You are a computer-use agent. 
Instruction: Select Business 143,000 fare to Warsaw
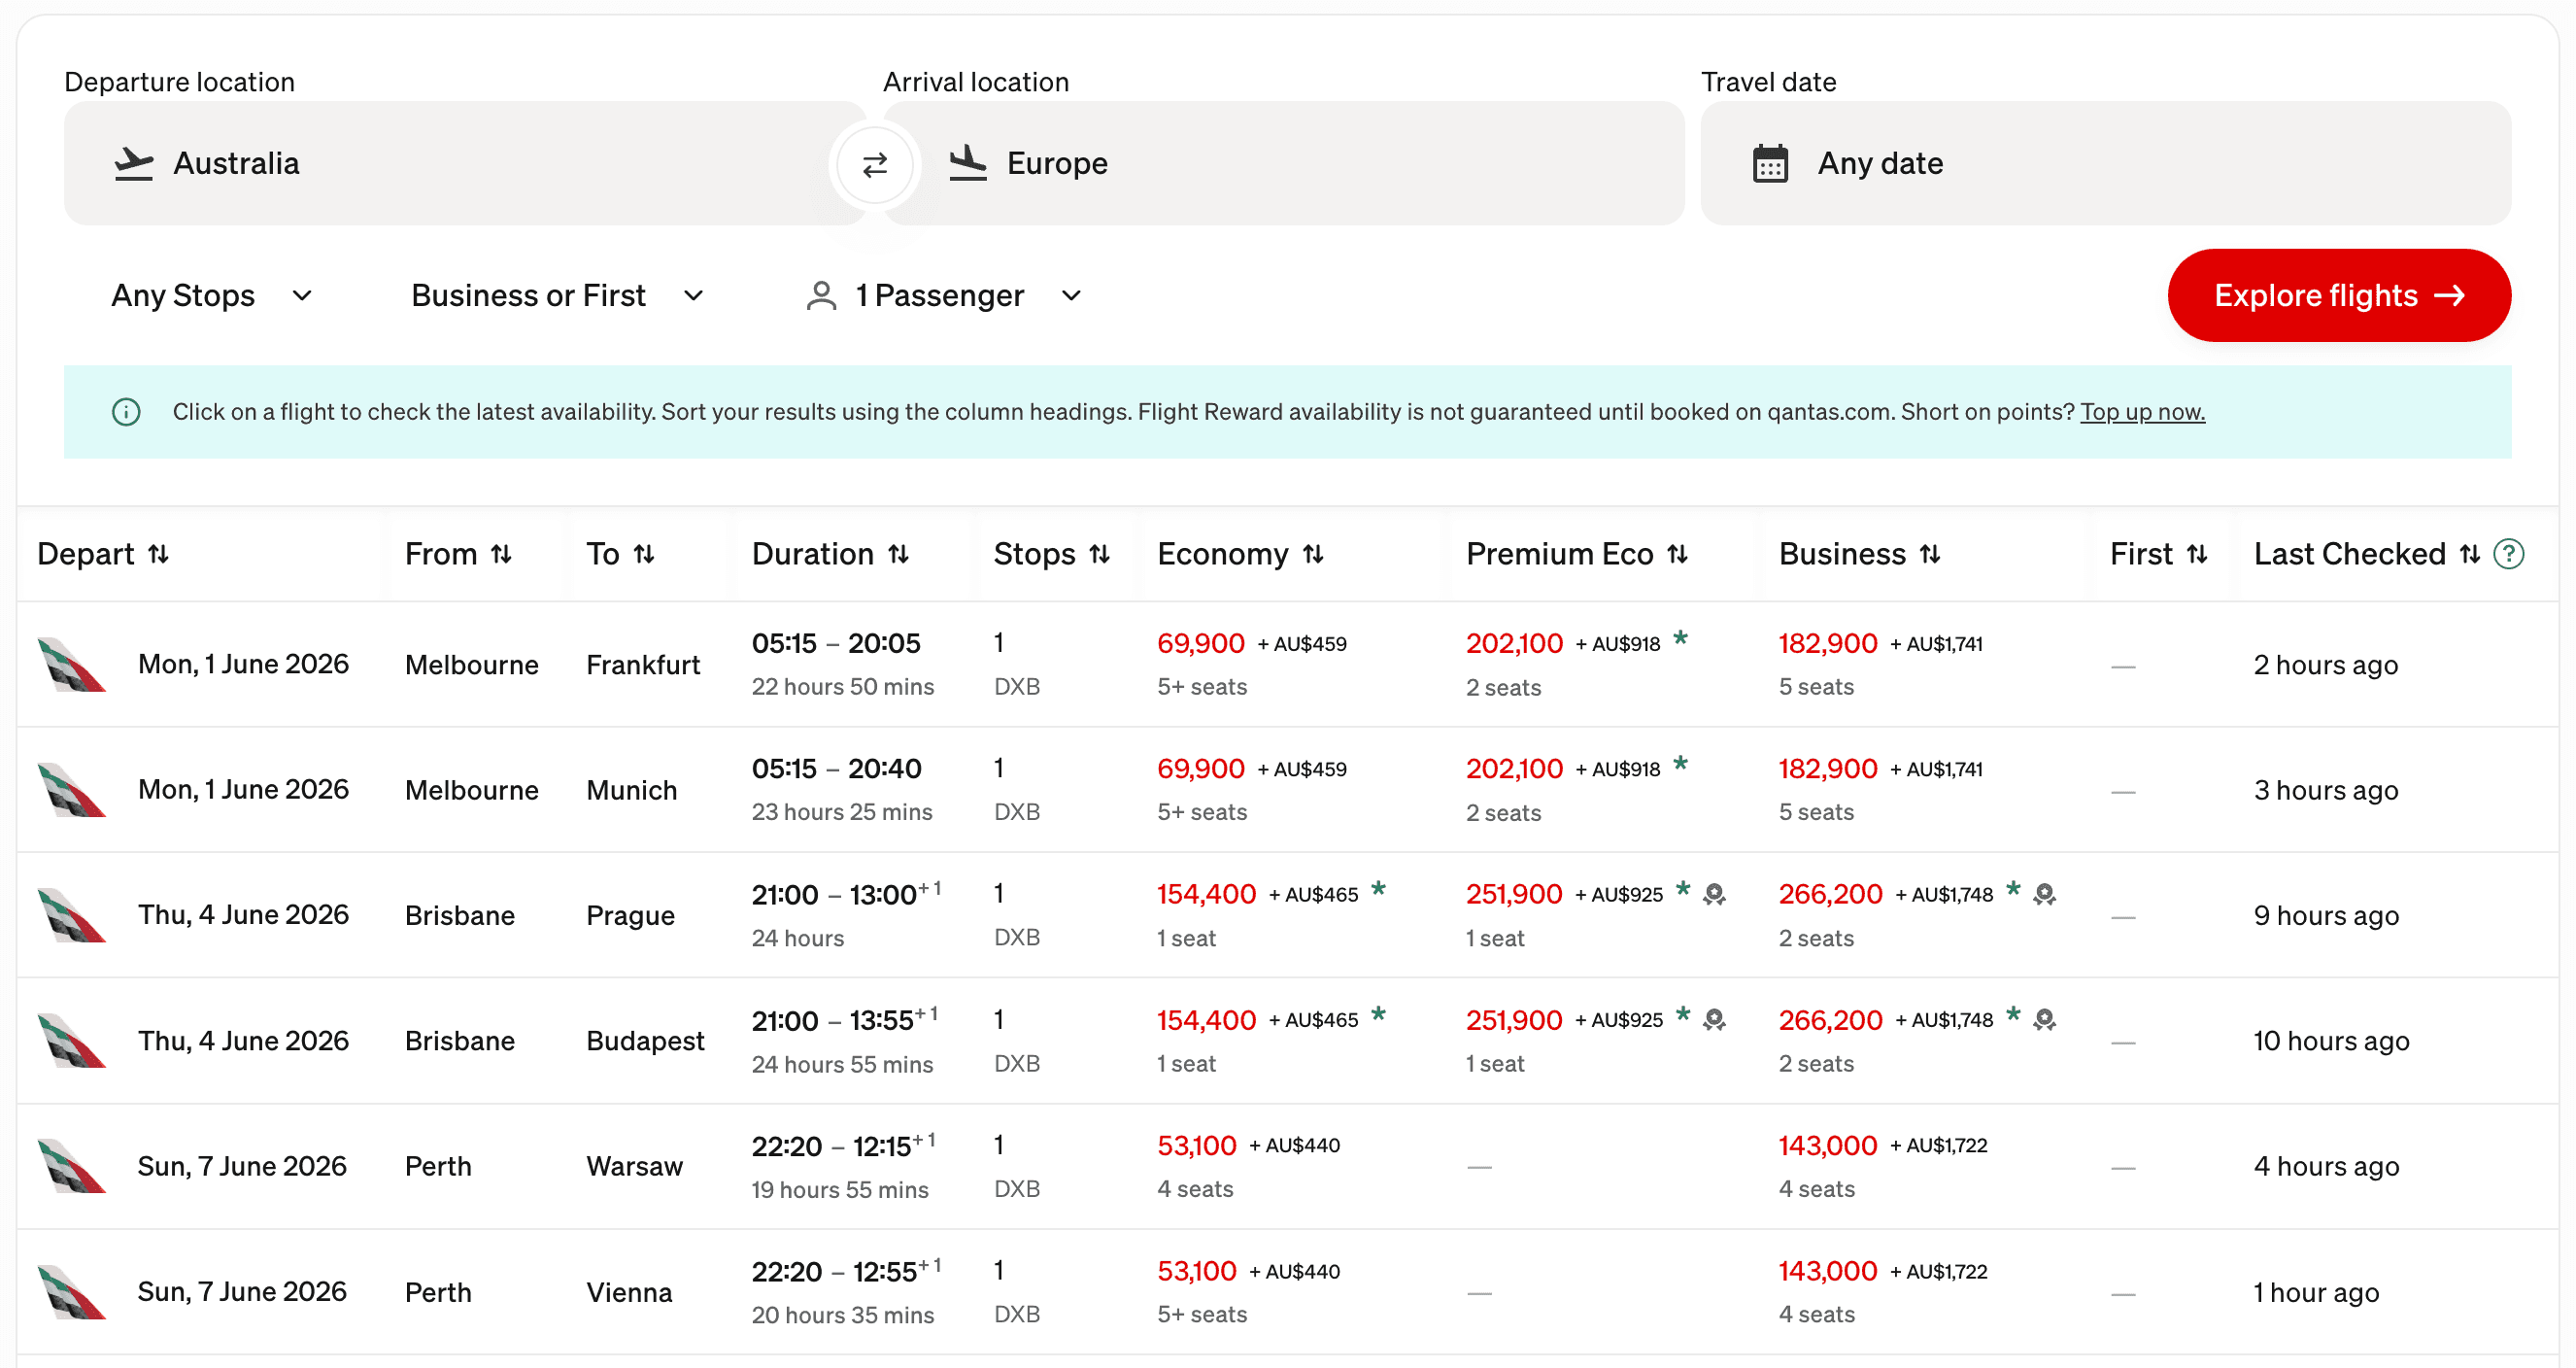(1827, 1146)
